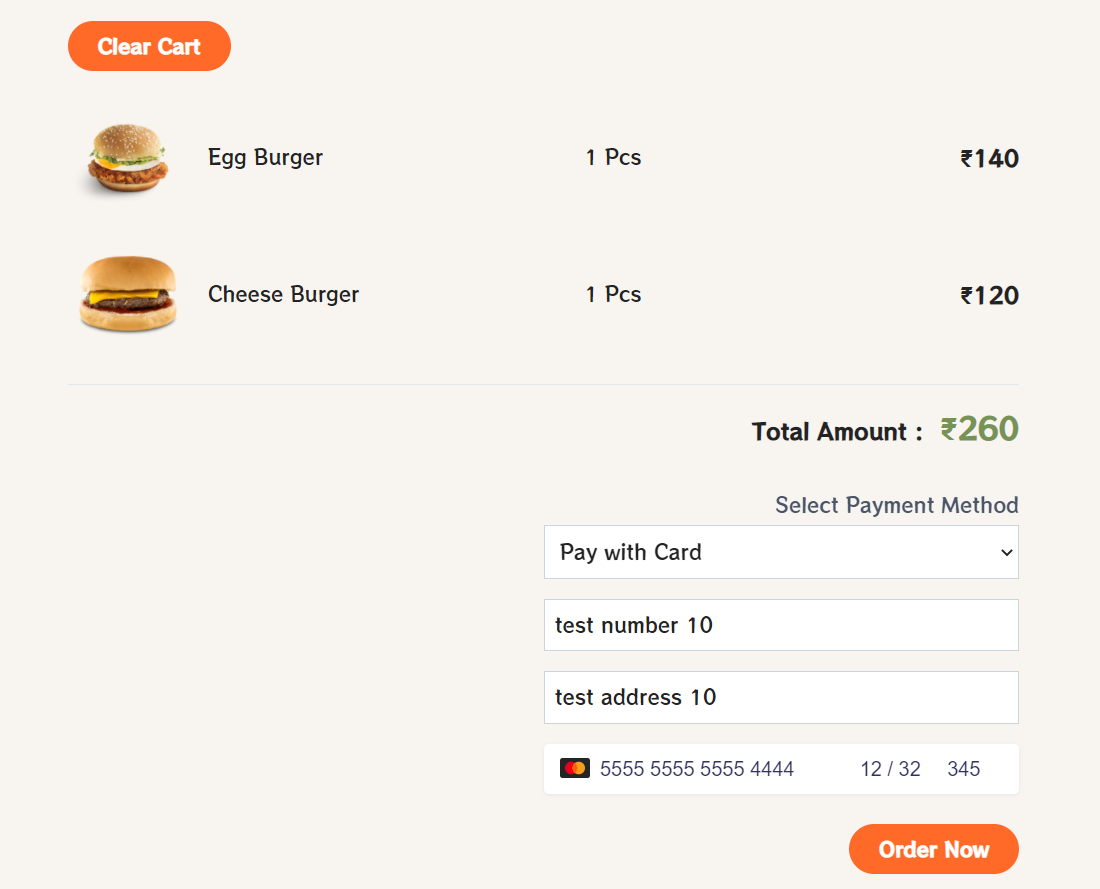Click the ₹140 price of Egg Burger
This screenshot has height=889, width=1100.
989,158
